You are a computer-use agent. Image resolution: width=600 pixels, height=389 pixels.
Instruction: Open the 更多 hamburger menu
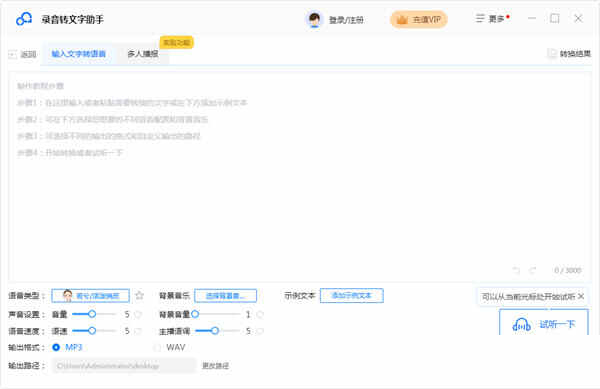[x=492, y=18]
